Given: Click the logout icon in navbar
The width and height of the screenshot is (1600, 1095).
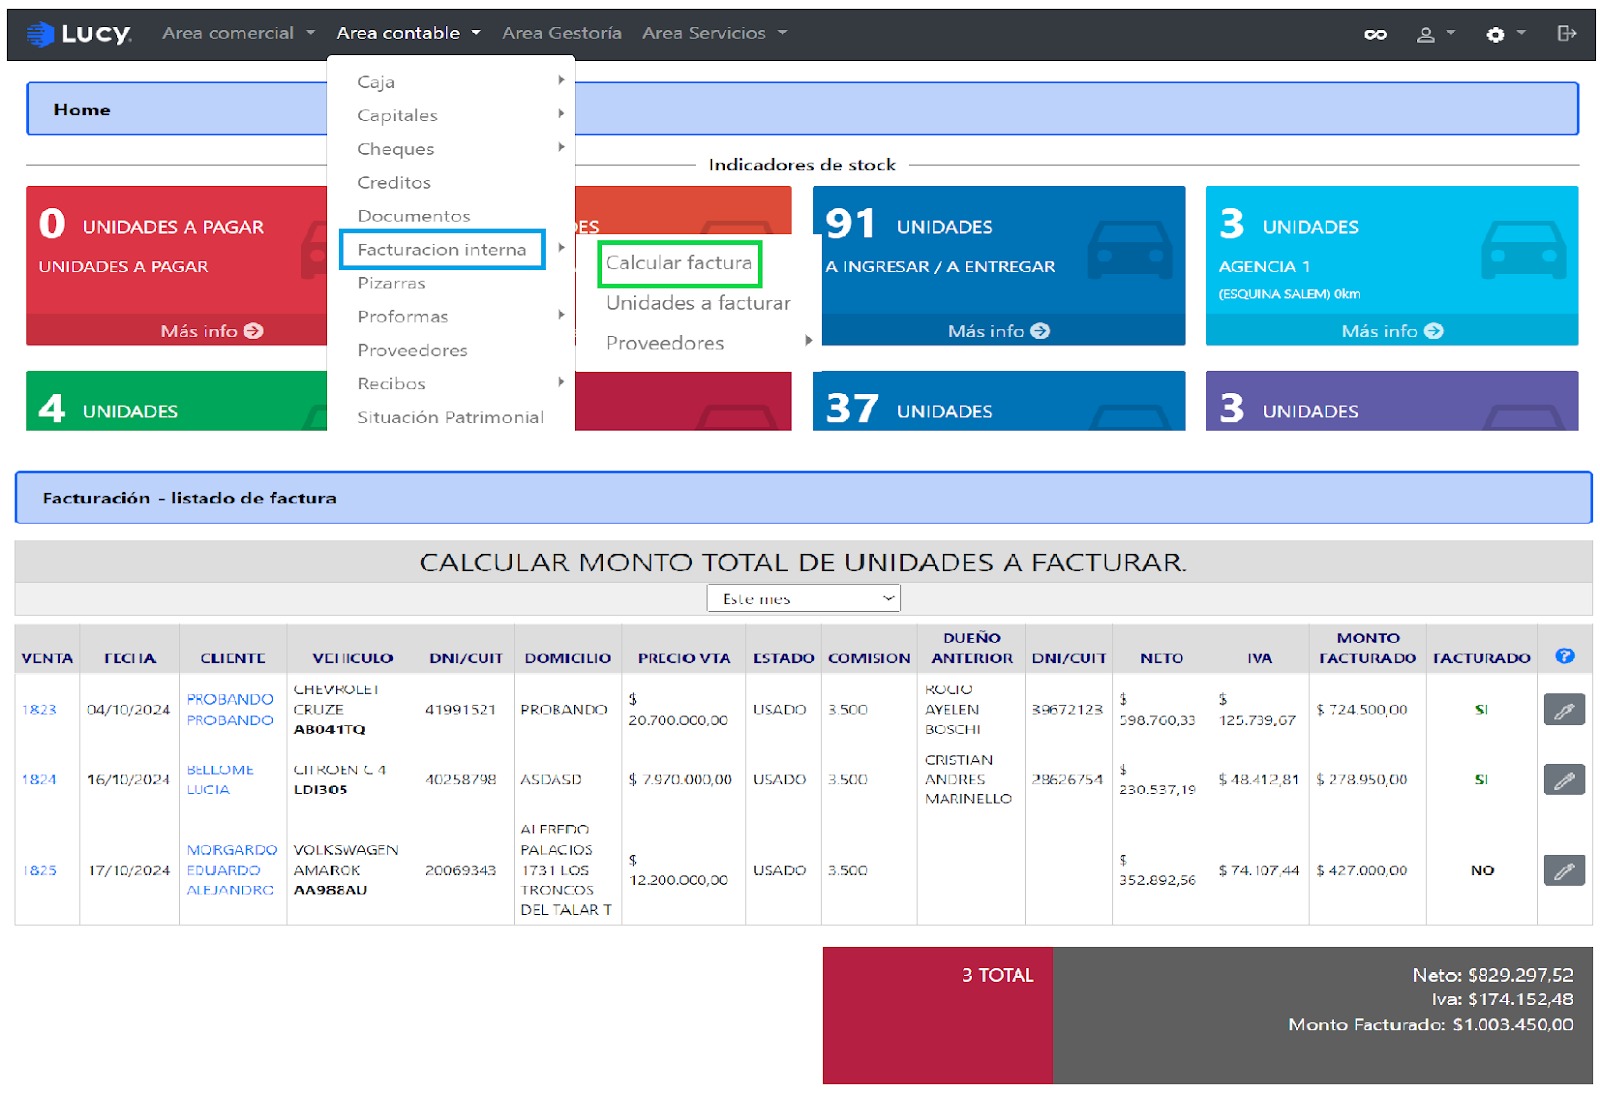Looking at the screenshot, I should pos(1566,33).
